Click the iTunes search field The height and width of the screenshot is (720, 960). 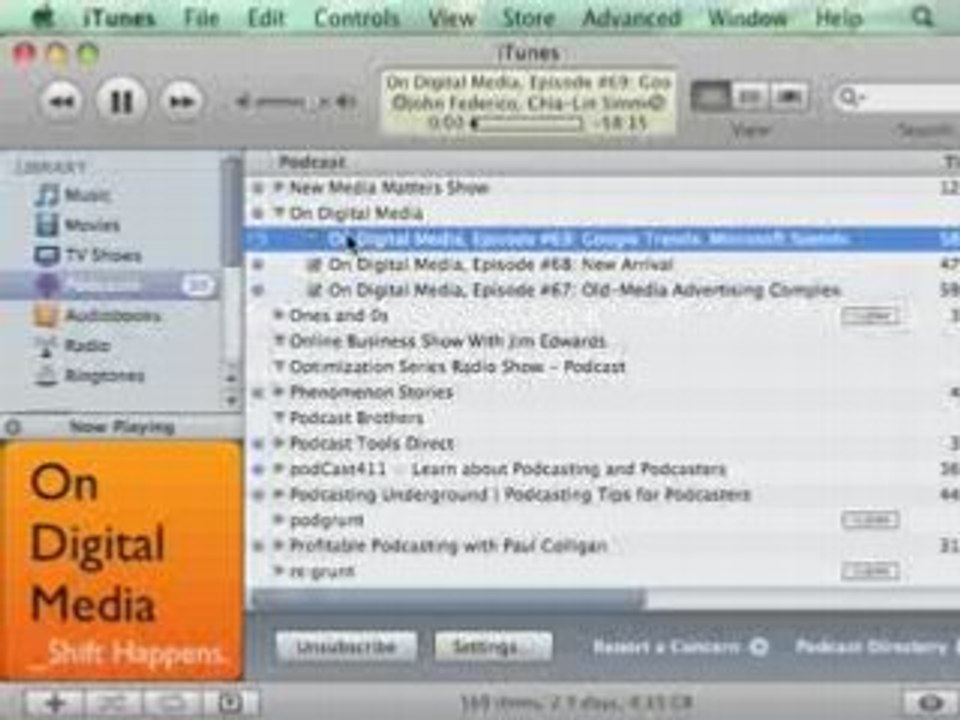click(897, 97)
